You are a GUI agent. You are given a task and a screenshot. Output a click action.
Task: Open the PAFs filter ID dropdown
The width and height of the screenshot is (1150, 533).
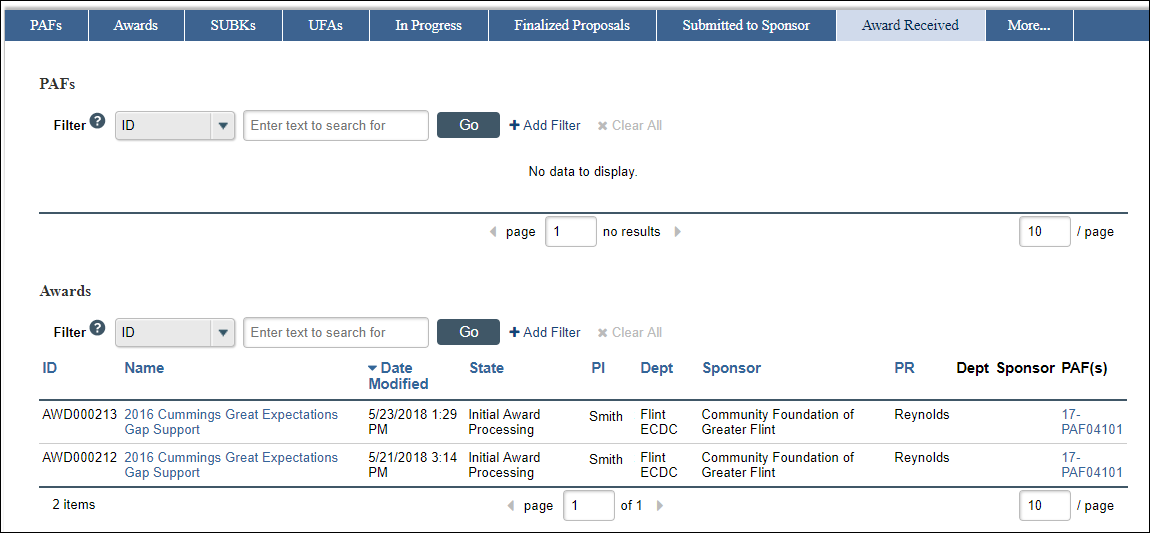175,125
